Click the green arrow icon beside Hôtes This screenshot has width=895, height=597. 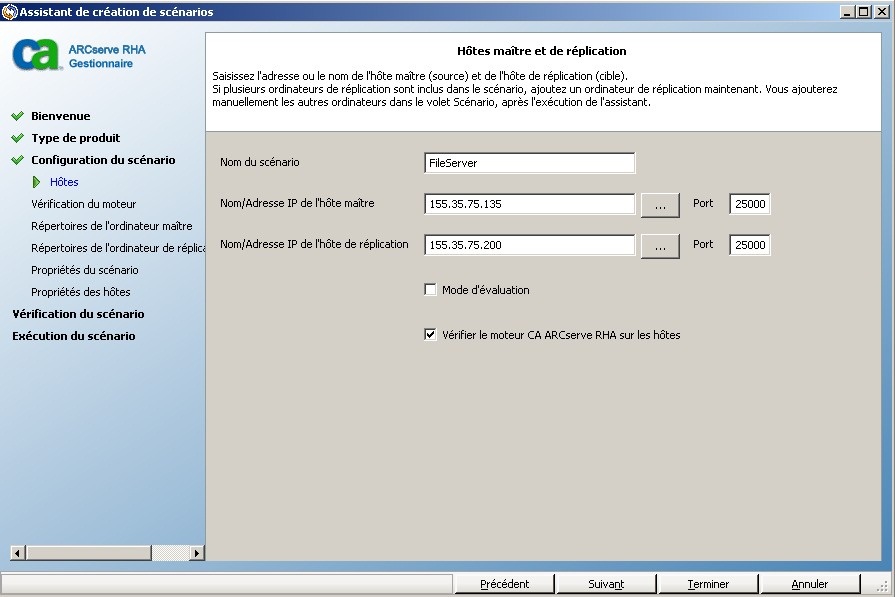(34, 181)
